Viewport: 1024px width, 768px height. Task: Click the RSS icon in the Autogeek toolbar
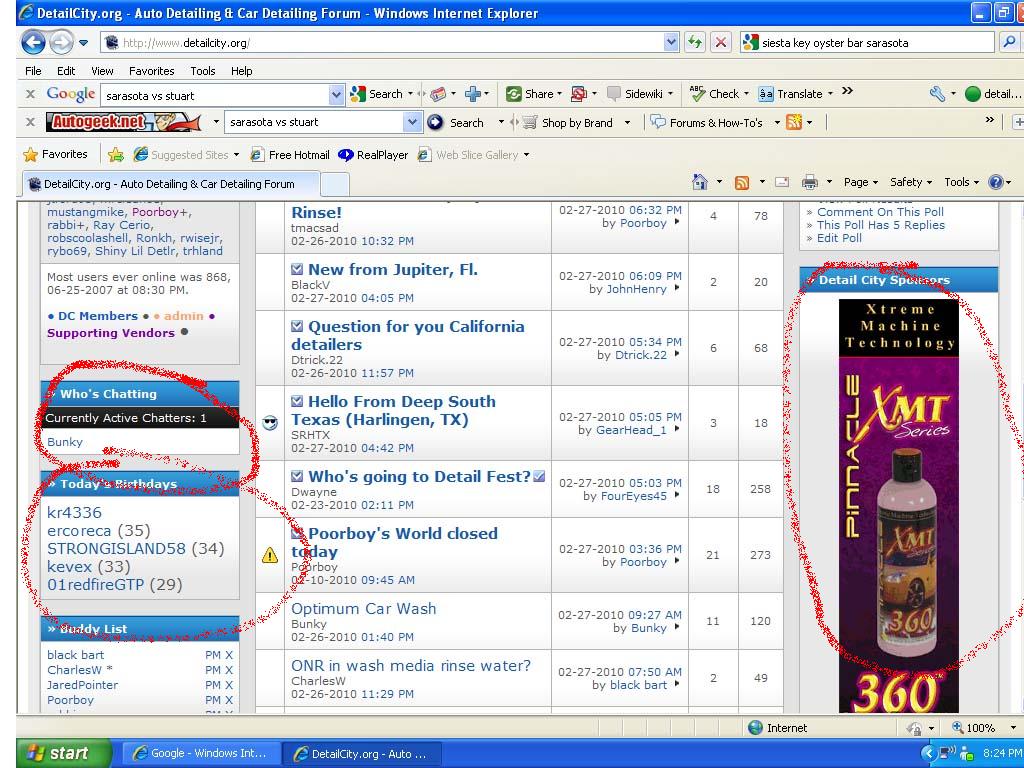[793, 122]
